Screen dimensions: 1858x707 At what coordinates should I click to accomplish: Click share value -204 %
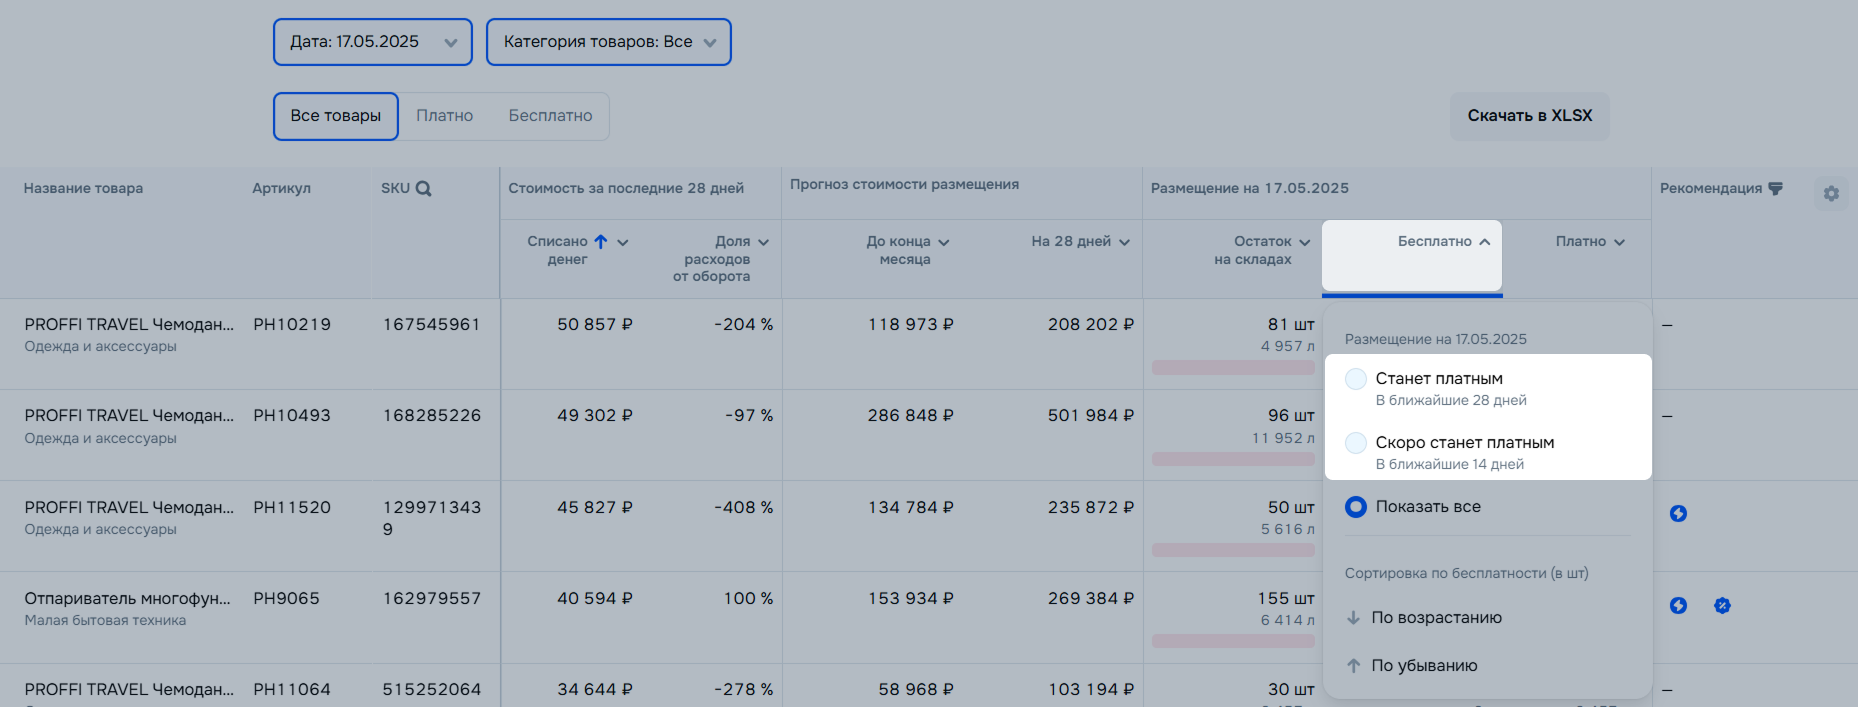click(x=744, y=324)
